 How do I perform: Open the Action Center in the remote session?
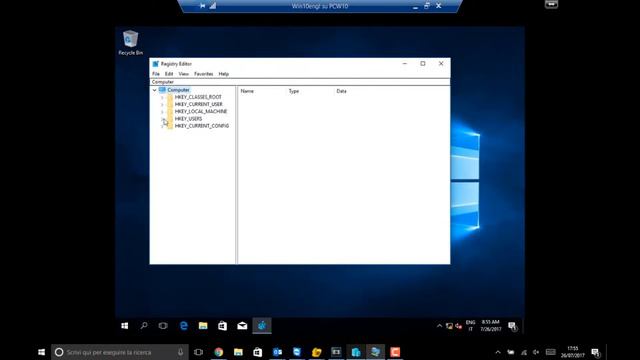pyautogui.click(x=512, y=326)
